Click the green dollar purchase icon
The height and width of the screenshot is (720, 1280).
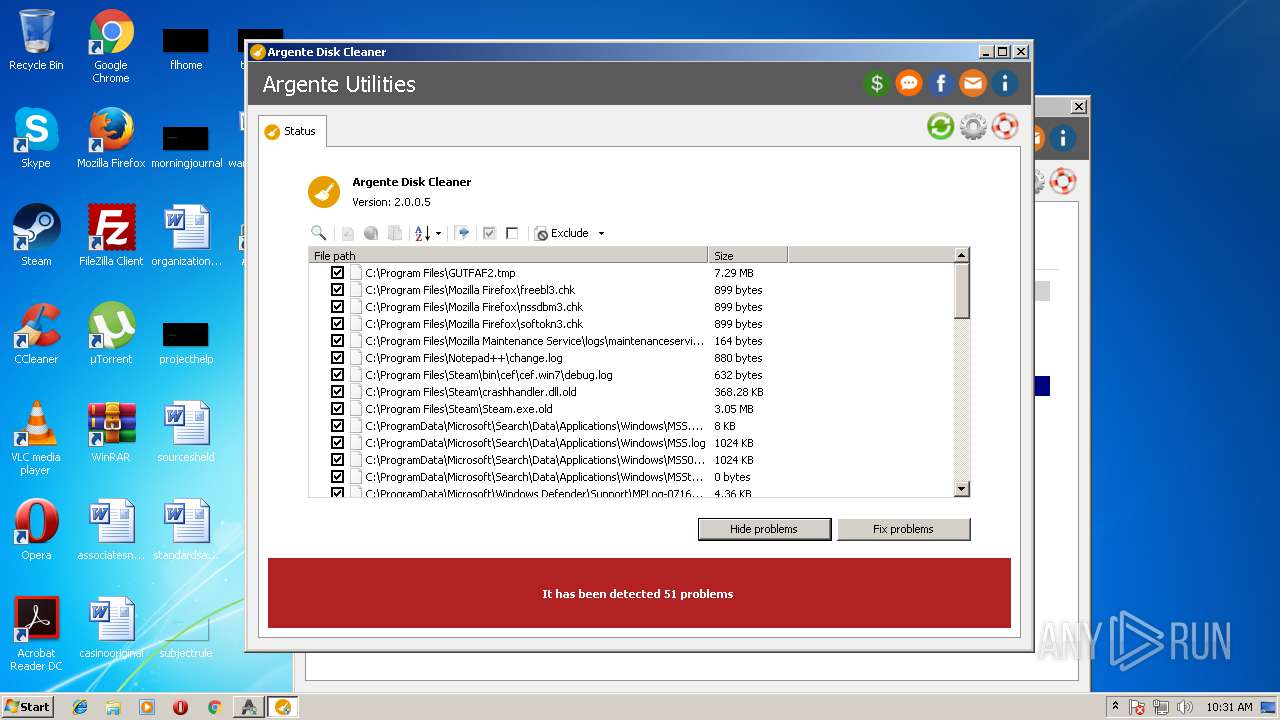877,84
